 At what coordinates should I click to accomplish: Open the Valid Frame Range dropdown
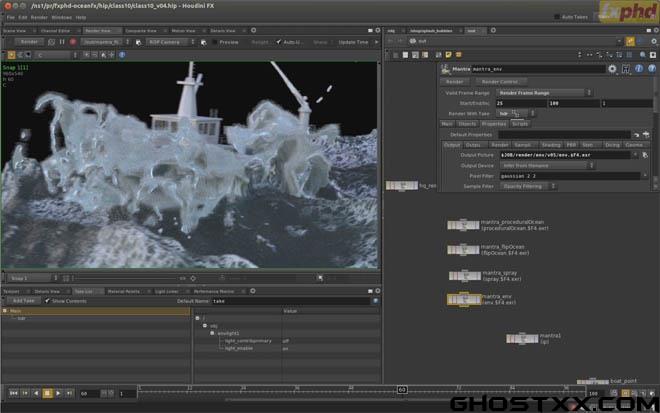point(545,93)
